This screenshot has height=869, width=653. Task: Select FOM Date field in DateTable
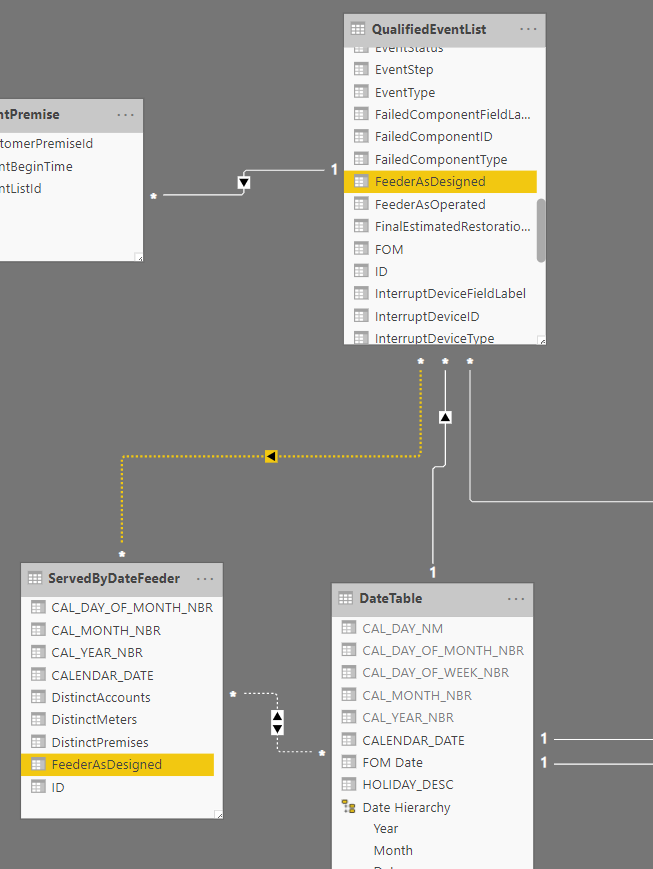point(392,763)
